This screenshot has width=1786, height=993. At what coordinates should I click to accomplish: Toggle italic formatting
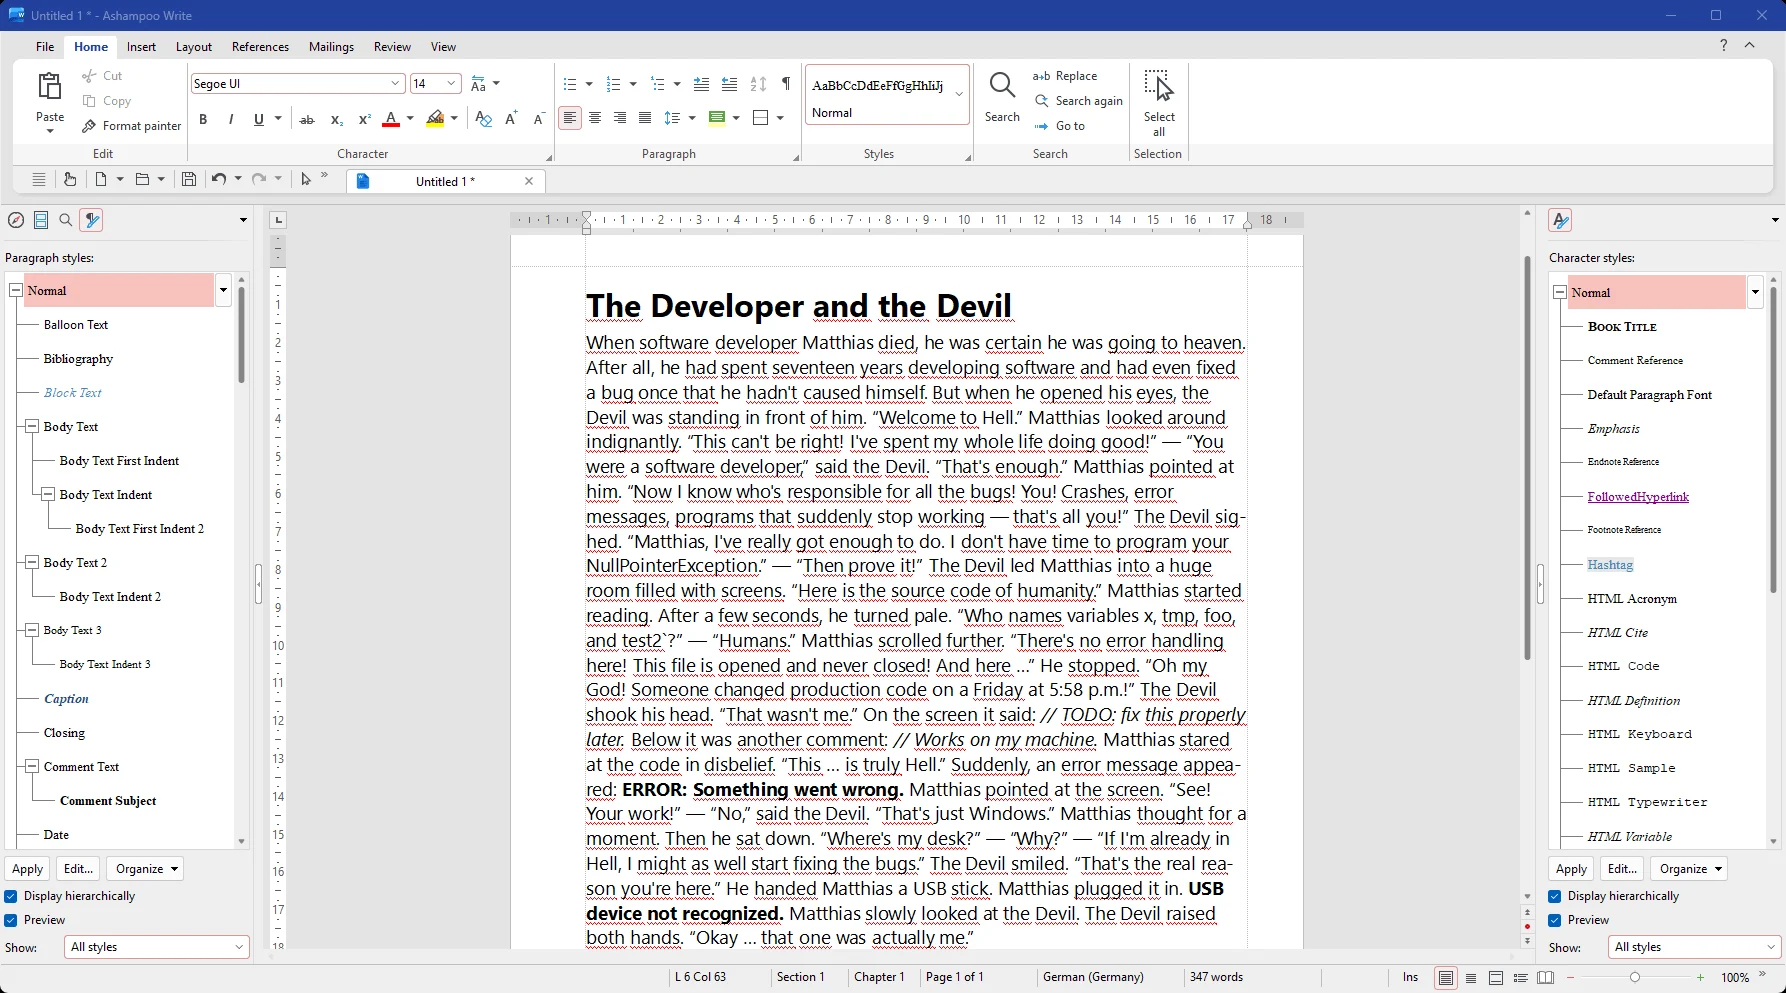click(231, 119)
